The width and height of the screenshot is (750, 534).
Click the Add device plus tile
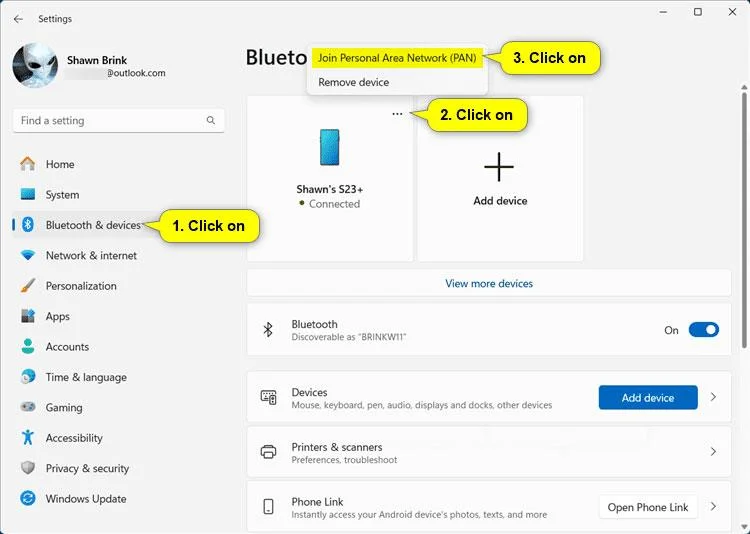tap(500, 178)
